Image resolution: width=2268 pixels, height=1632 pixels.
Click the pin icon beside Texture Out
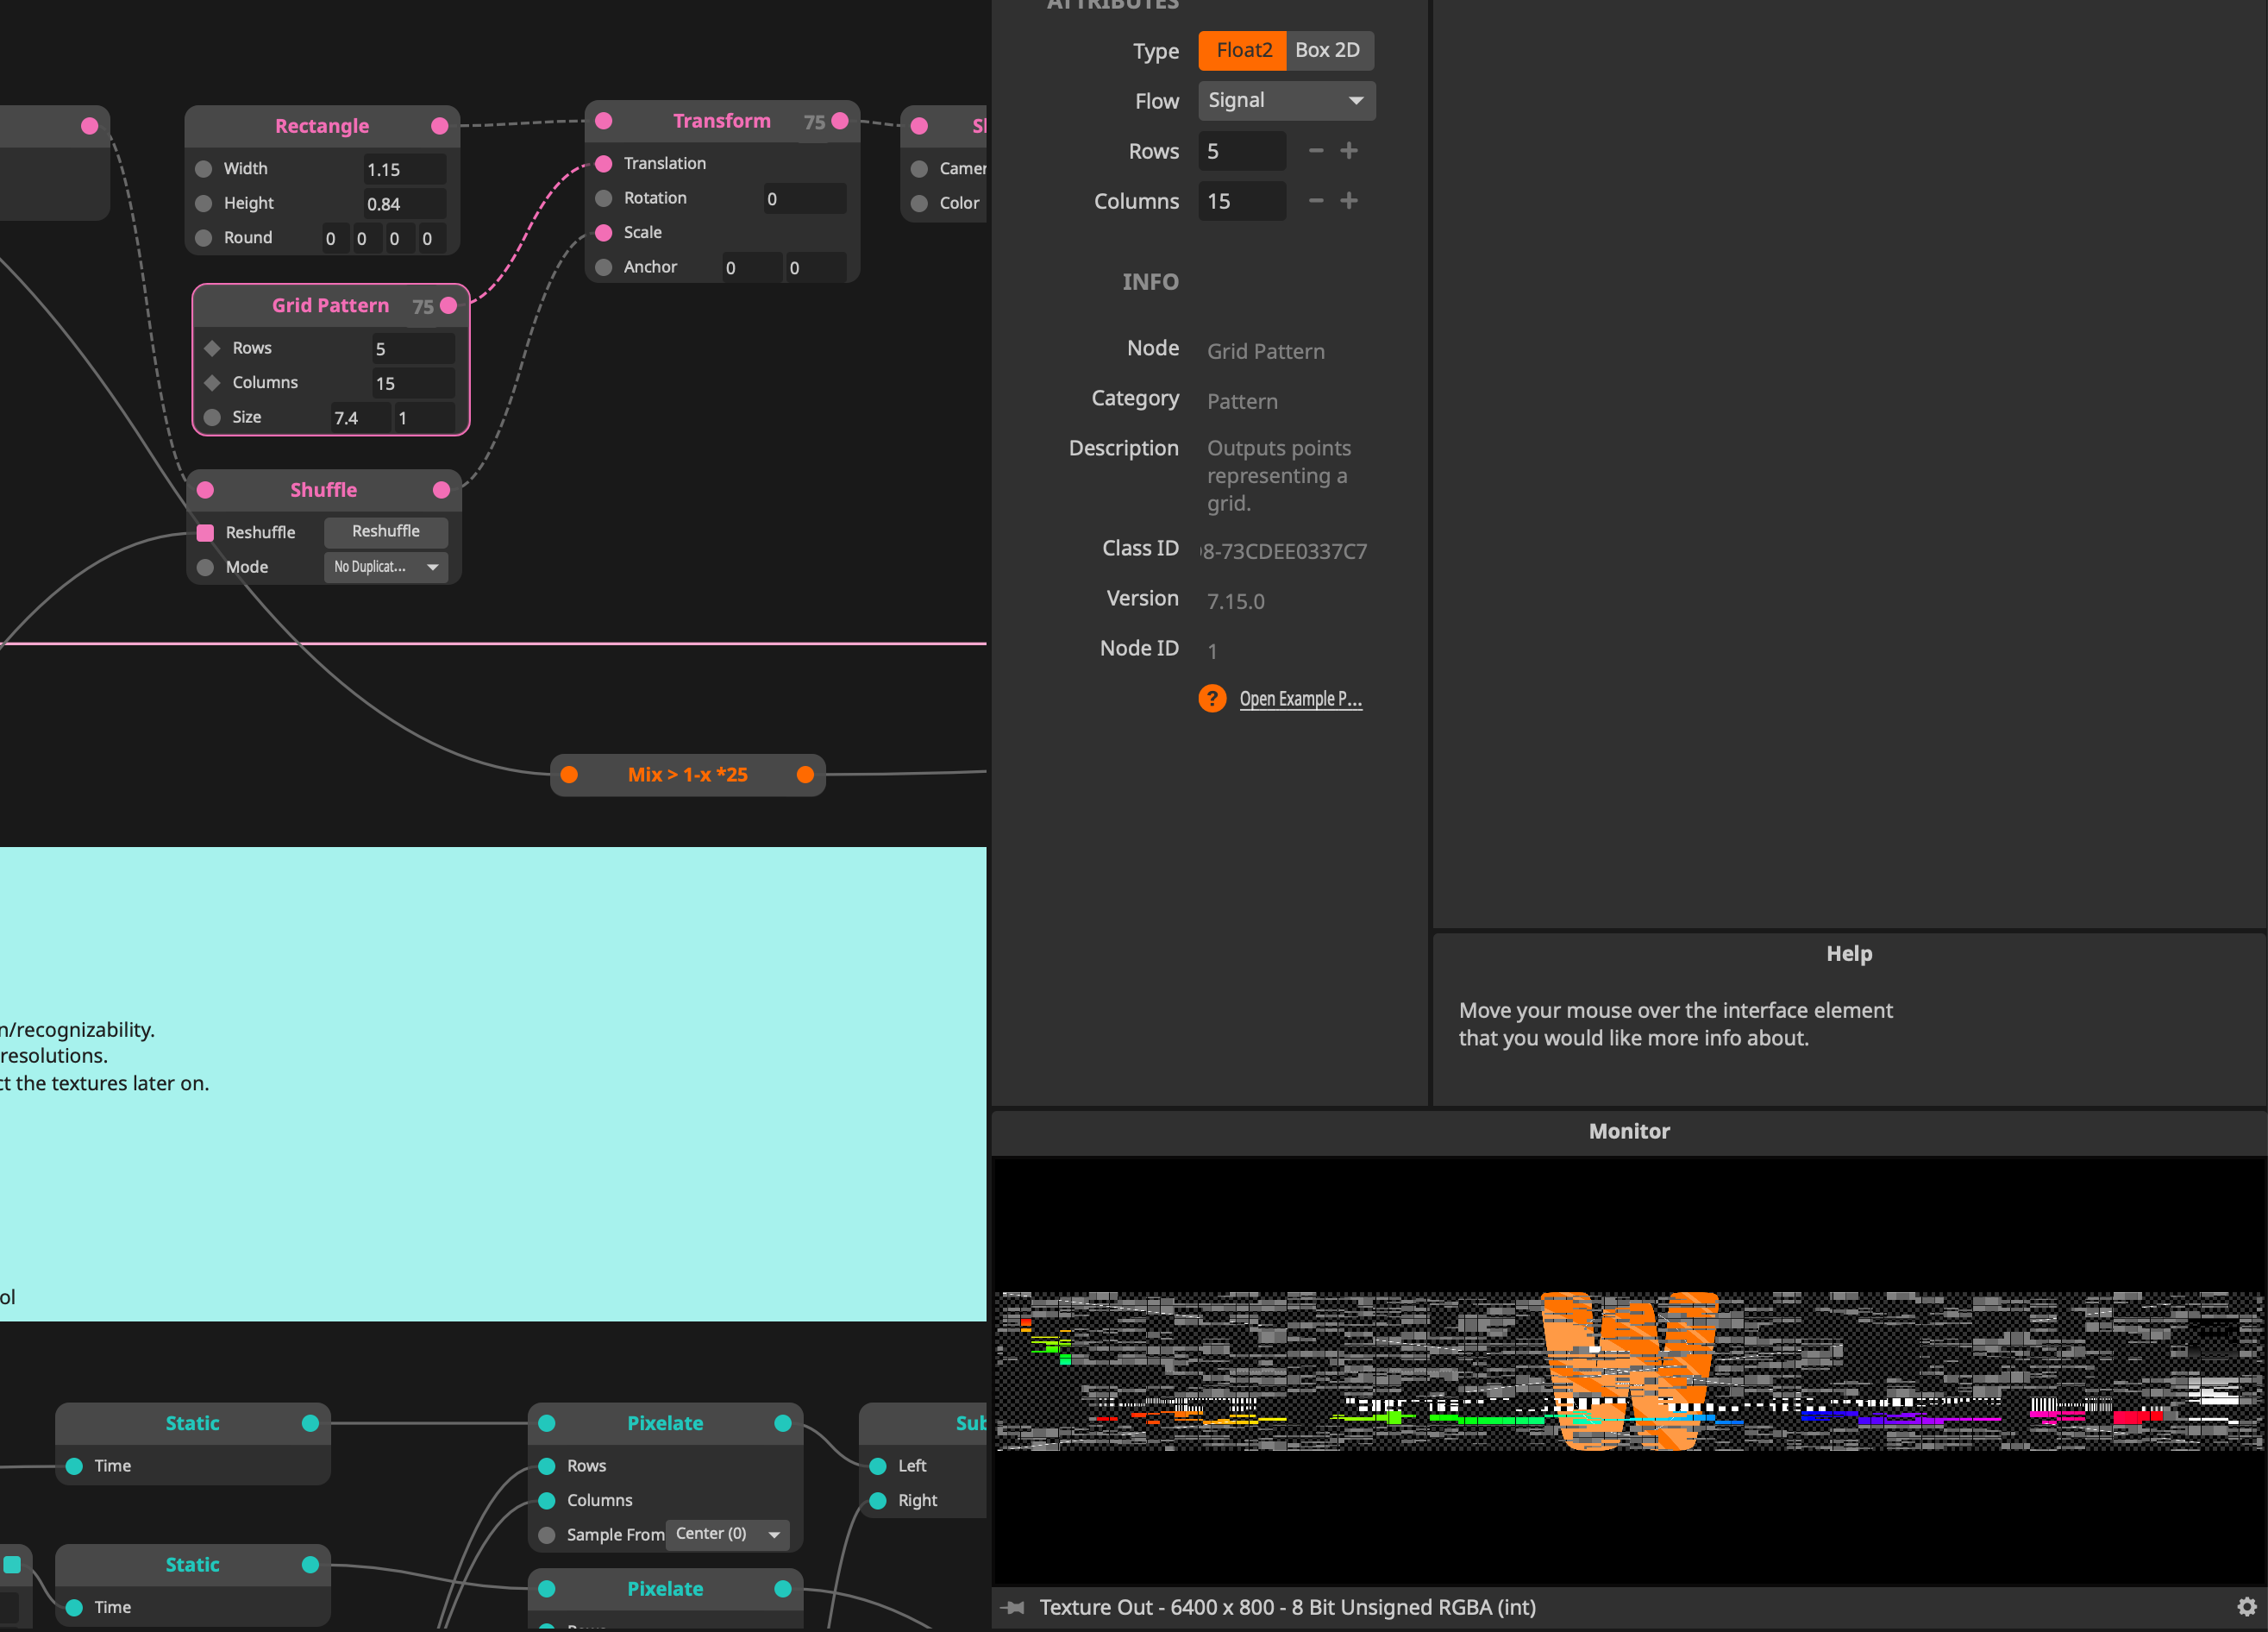click(1013, 1607)
